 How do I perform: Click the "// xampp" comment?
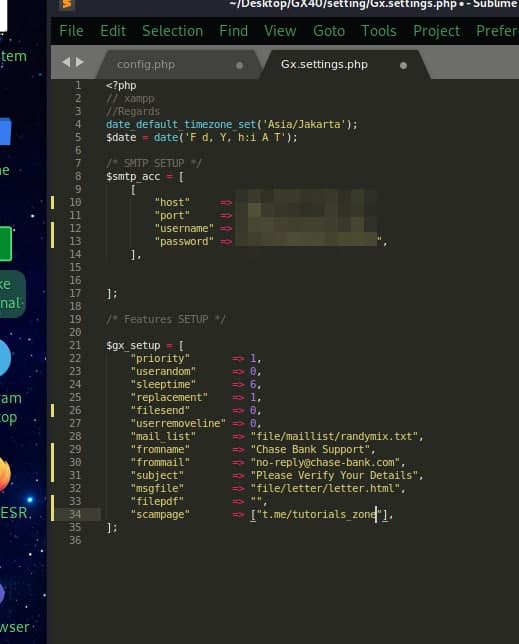pyautogui.click(x=130, y=99)
